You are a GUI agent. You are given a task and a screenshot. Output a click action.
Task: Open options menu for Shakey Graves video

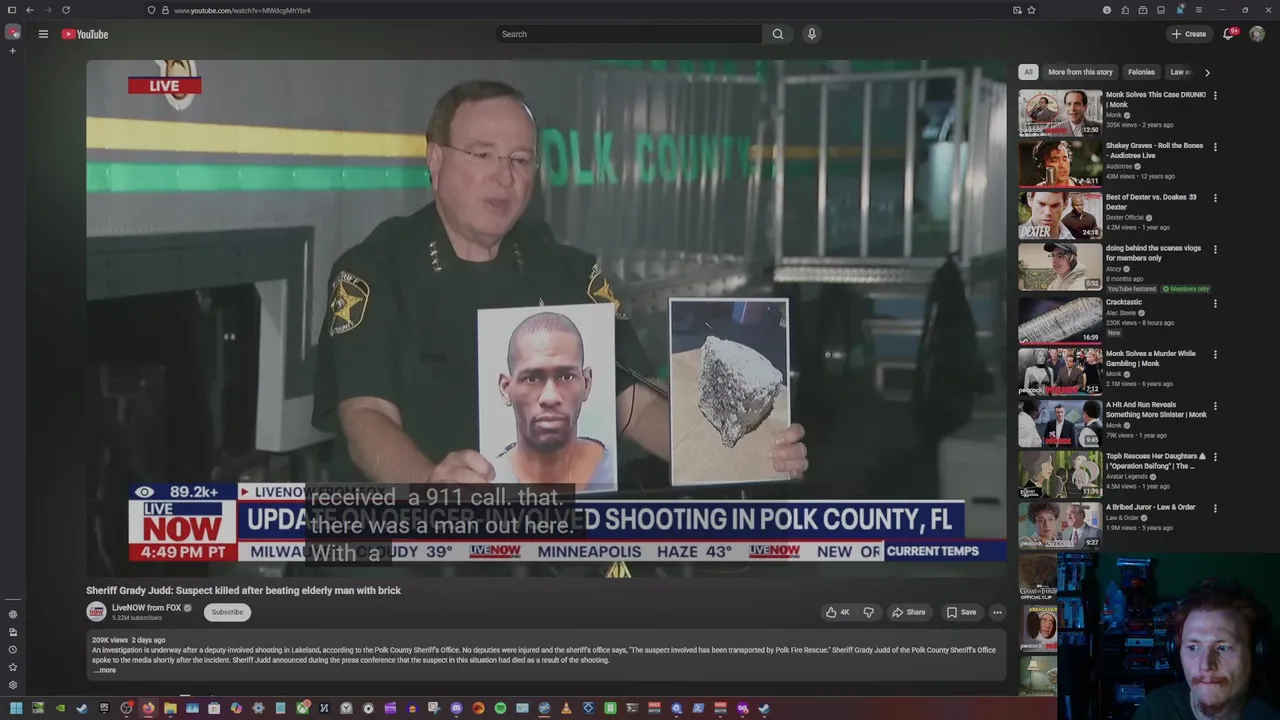coord(1215,146)
